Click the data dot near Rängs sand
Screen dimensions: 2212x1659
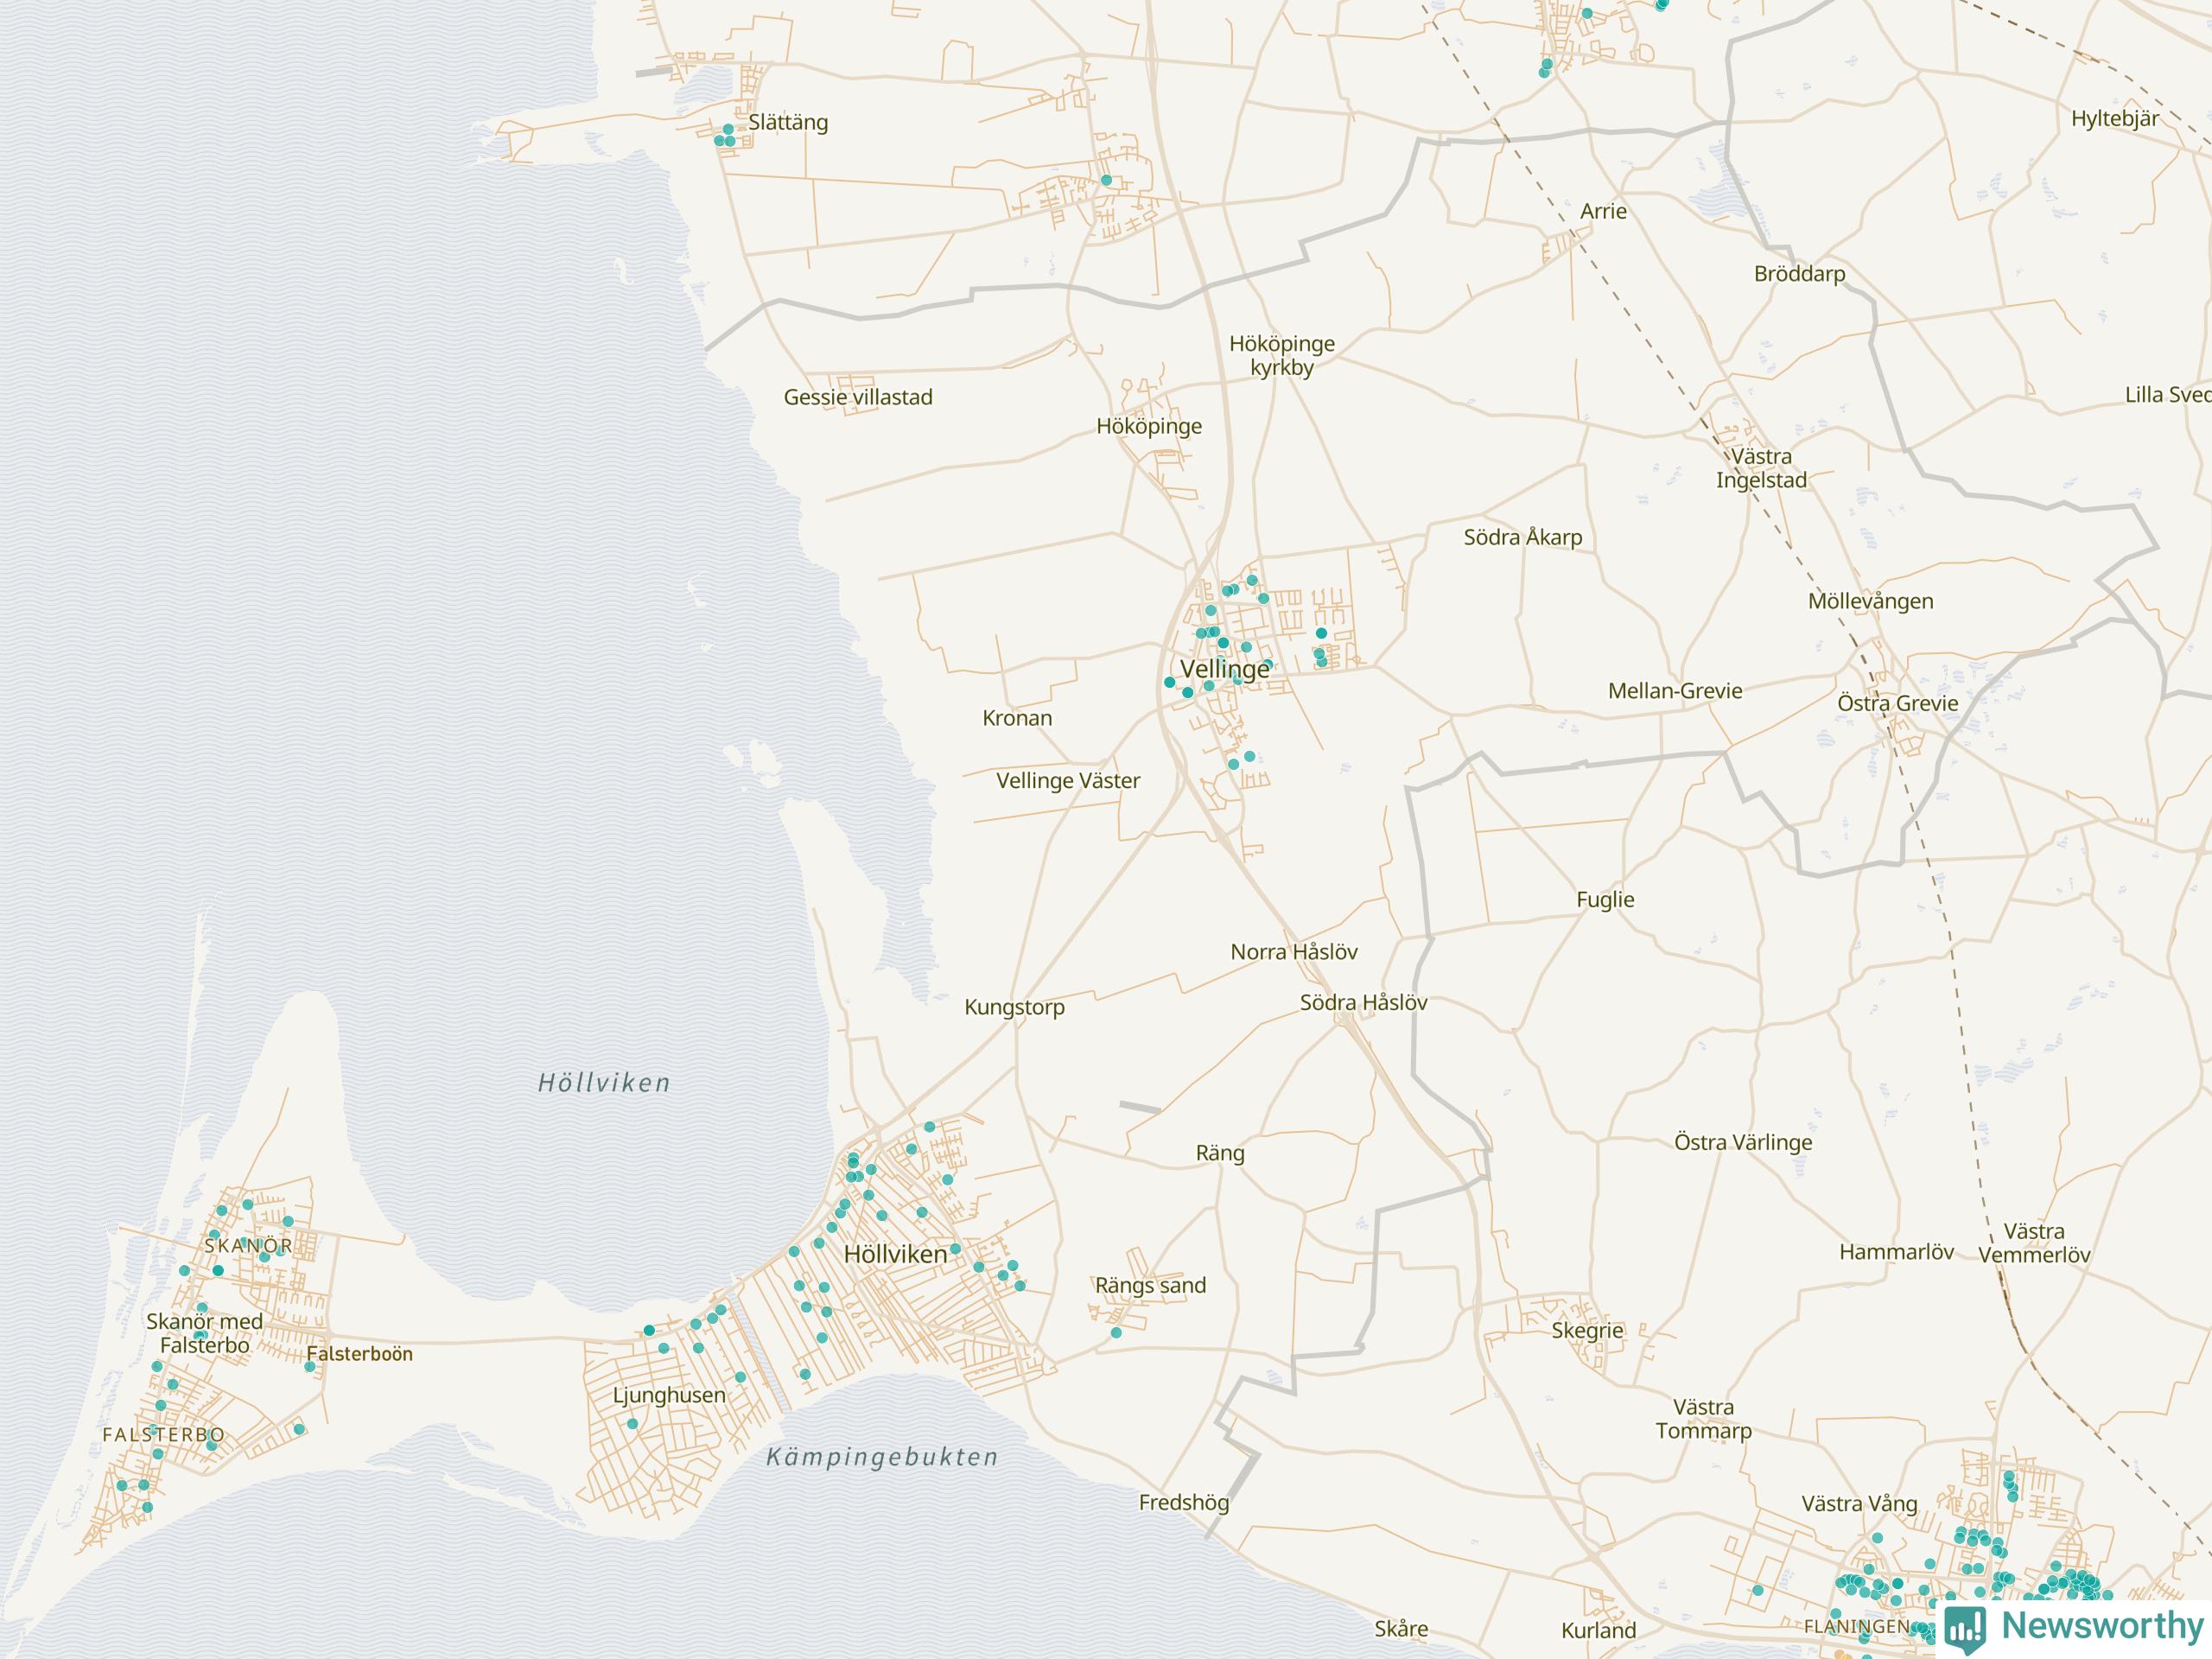(1116, 1332)
